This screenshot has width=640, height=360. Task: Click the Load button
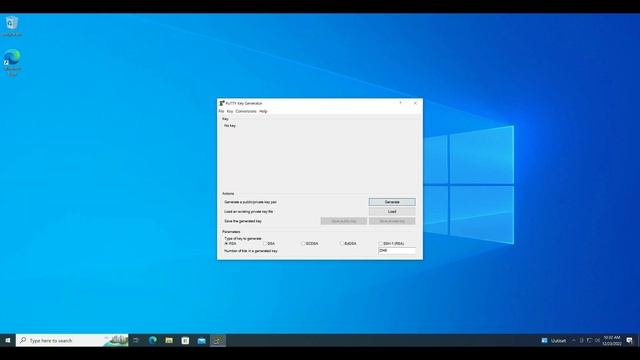(x=392, y=211)
